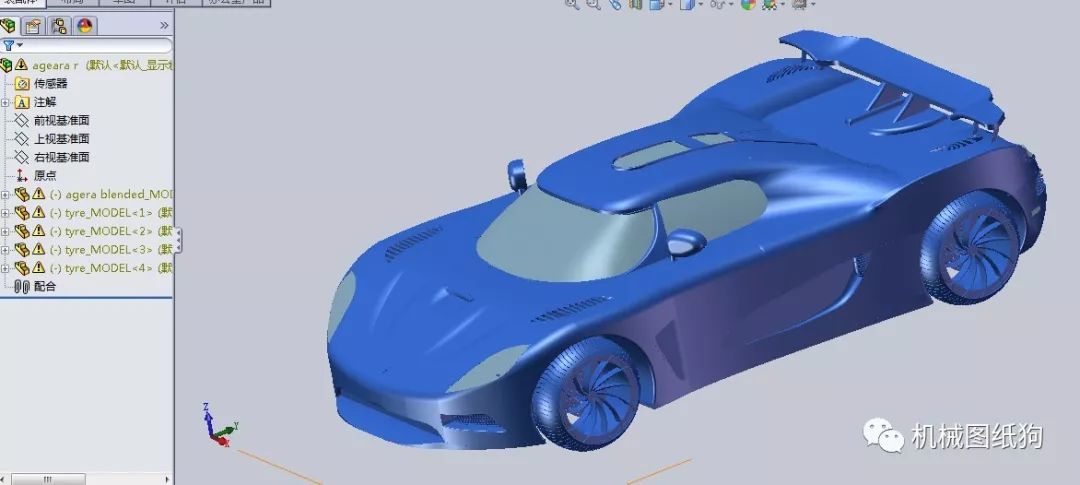
Task: Click the 右视基准面 plane icon
Action: click(22, 157)
